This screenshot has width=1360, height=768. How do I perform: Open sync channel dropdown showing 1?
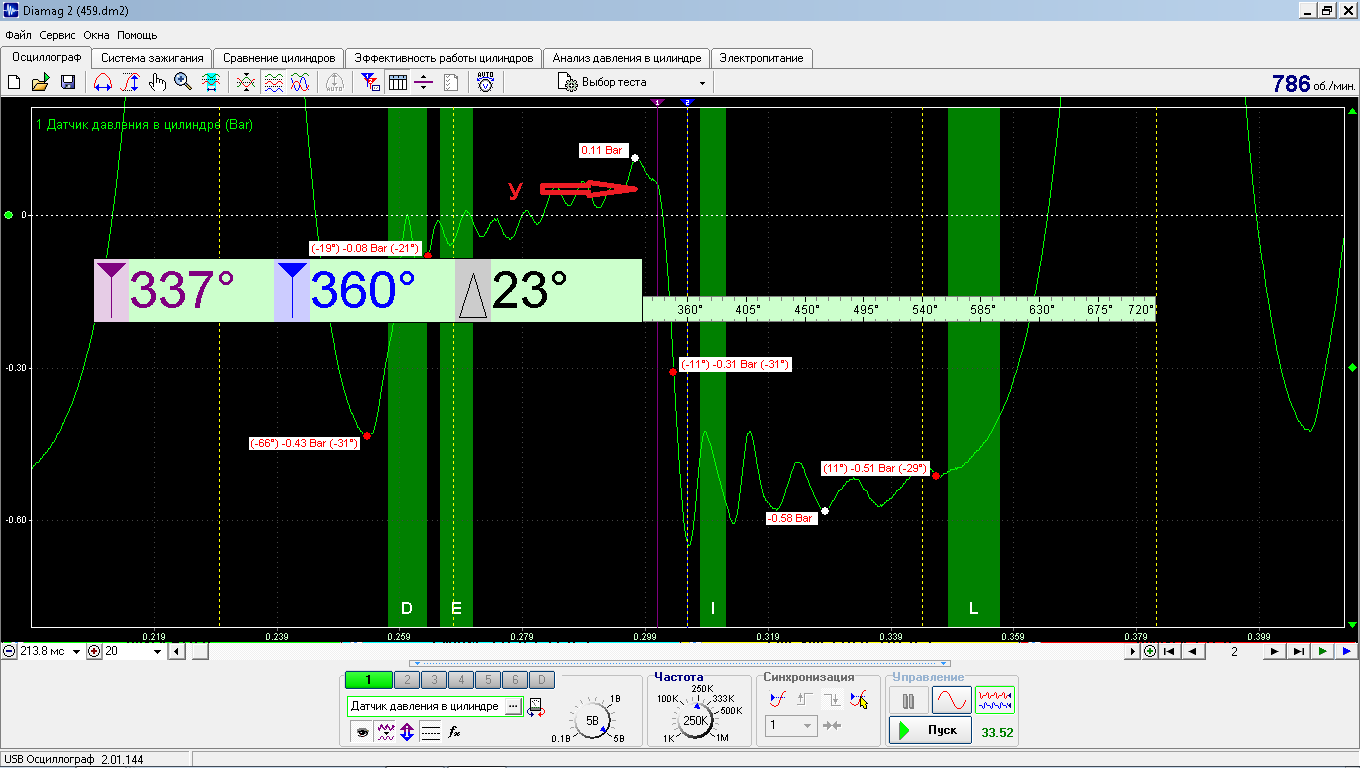792,726
